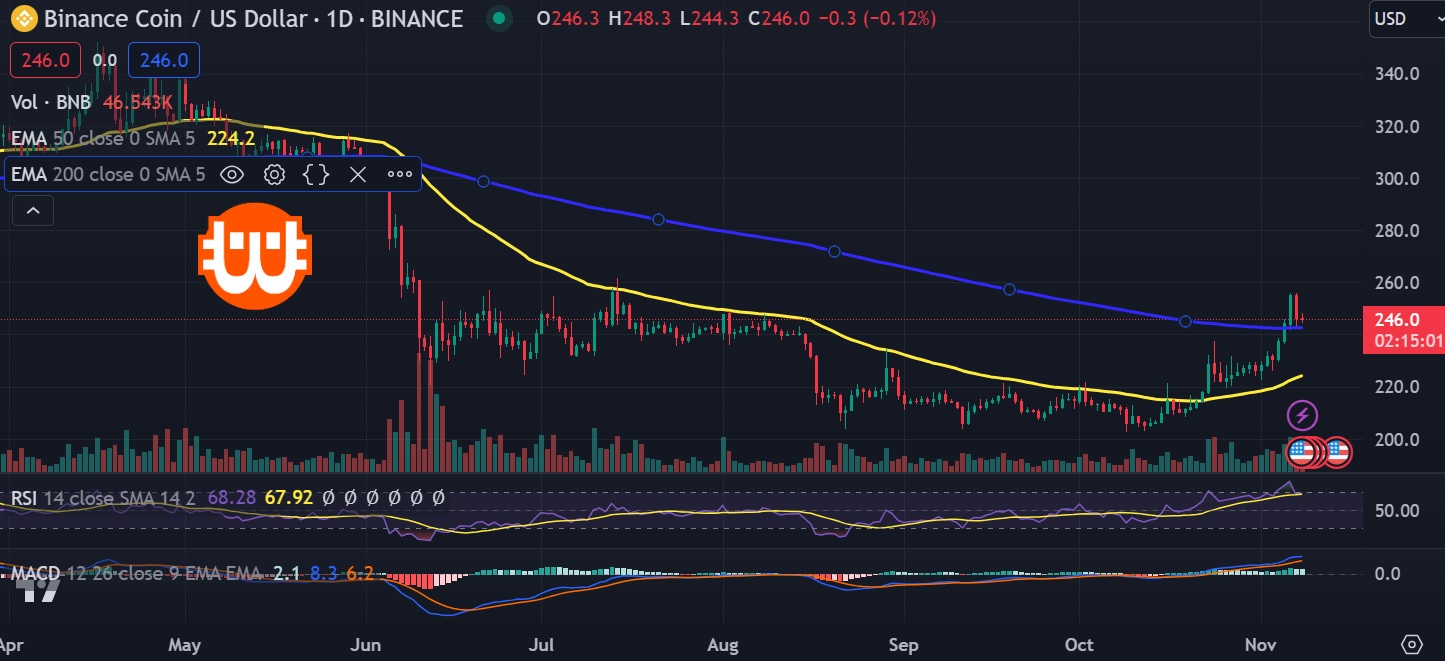Select the MACD 12 26 close legend

point(138,574)
